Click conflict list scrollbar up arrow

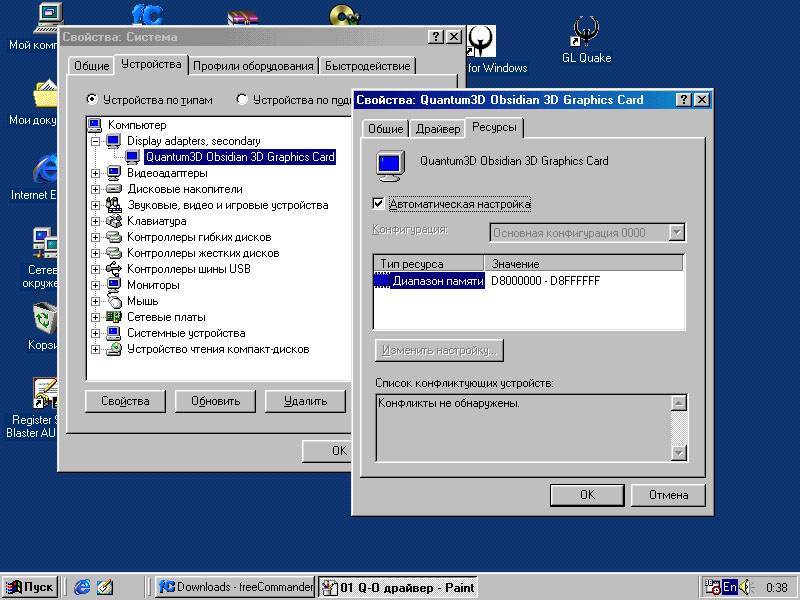click(x=679, y=403)
